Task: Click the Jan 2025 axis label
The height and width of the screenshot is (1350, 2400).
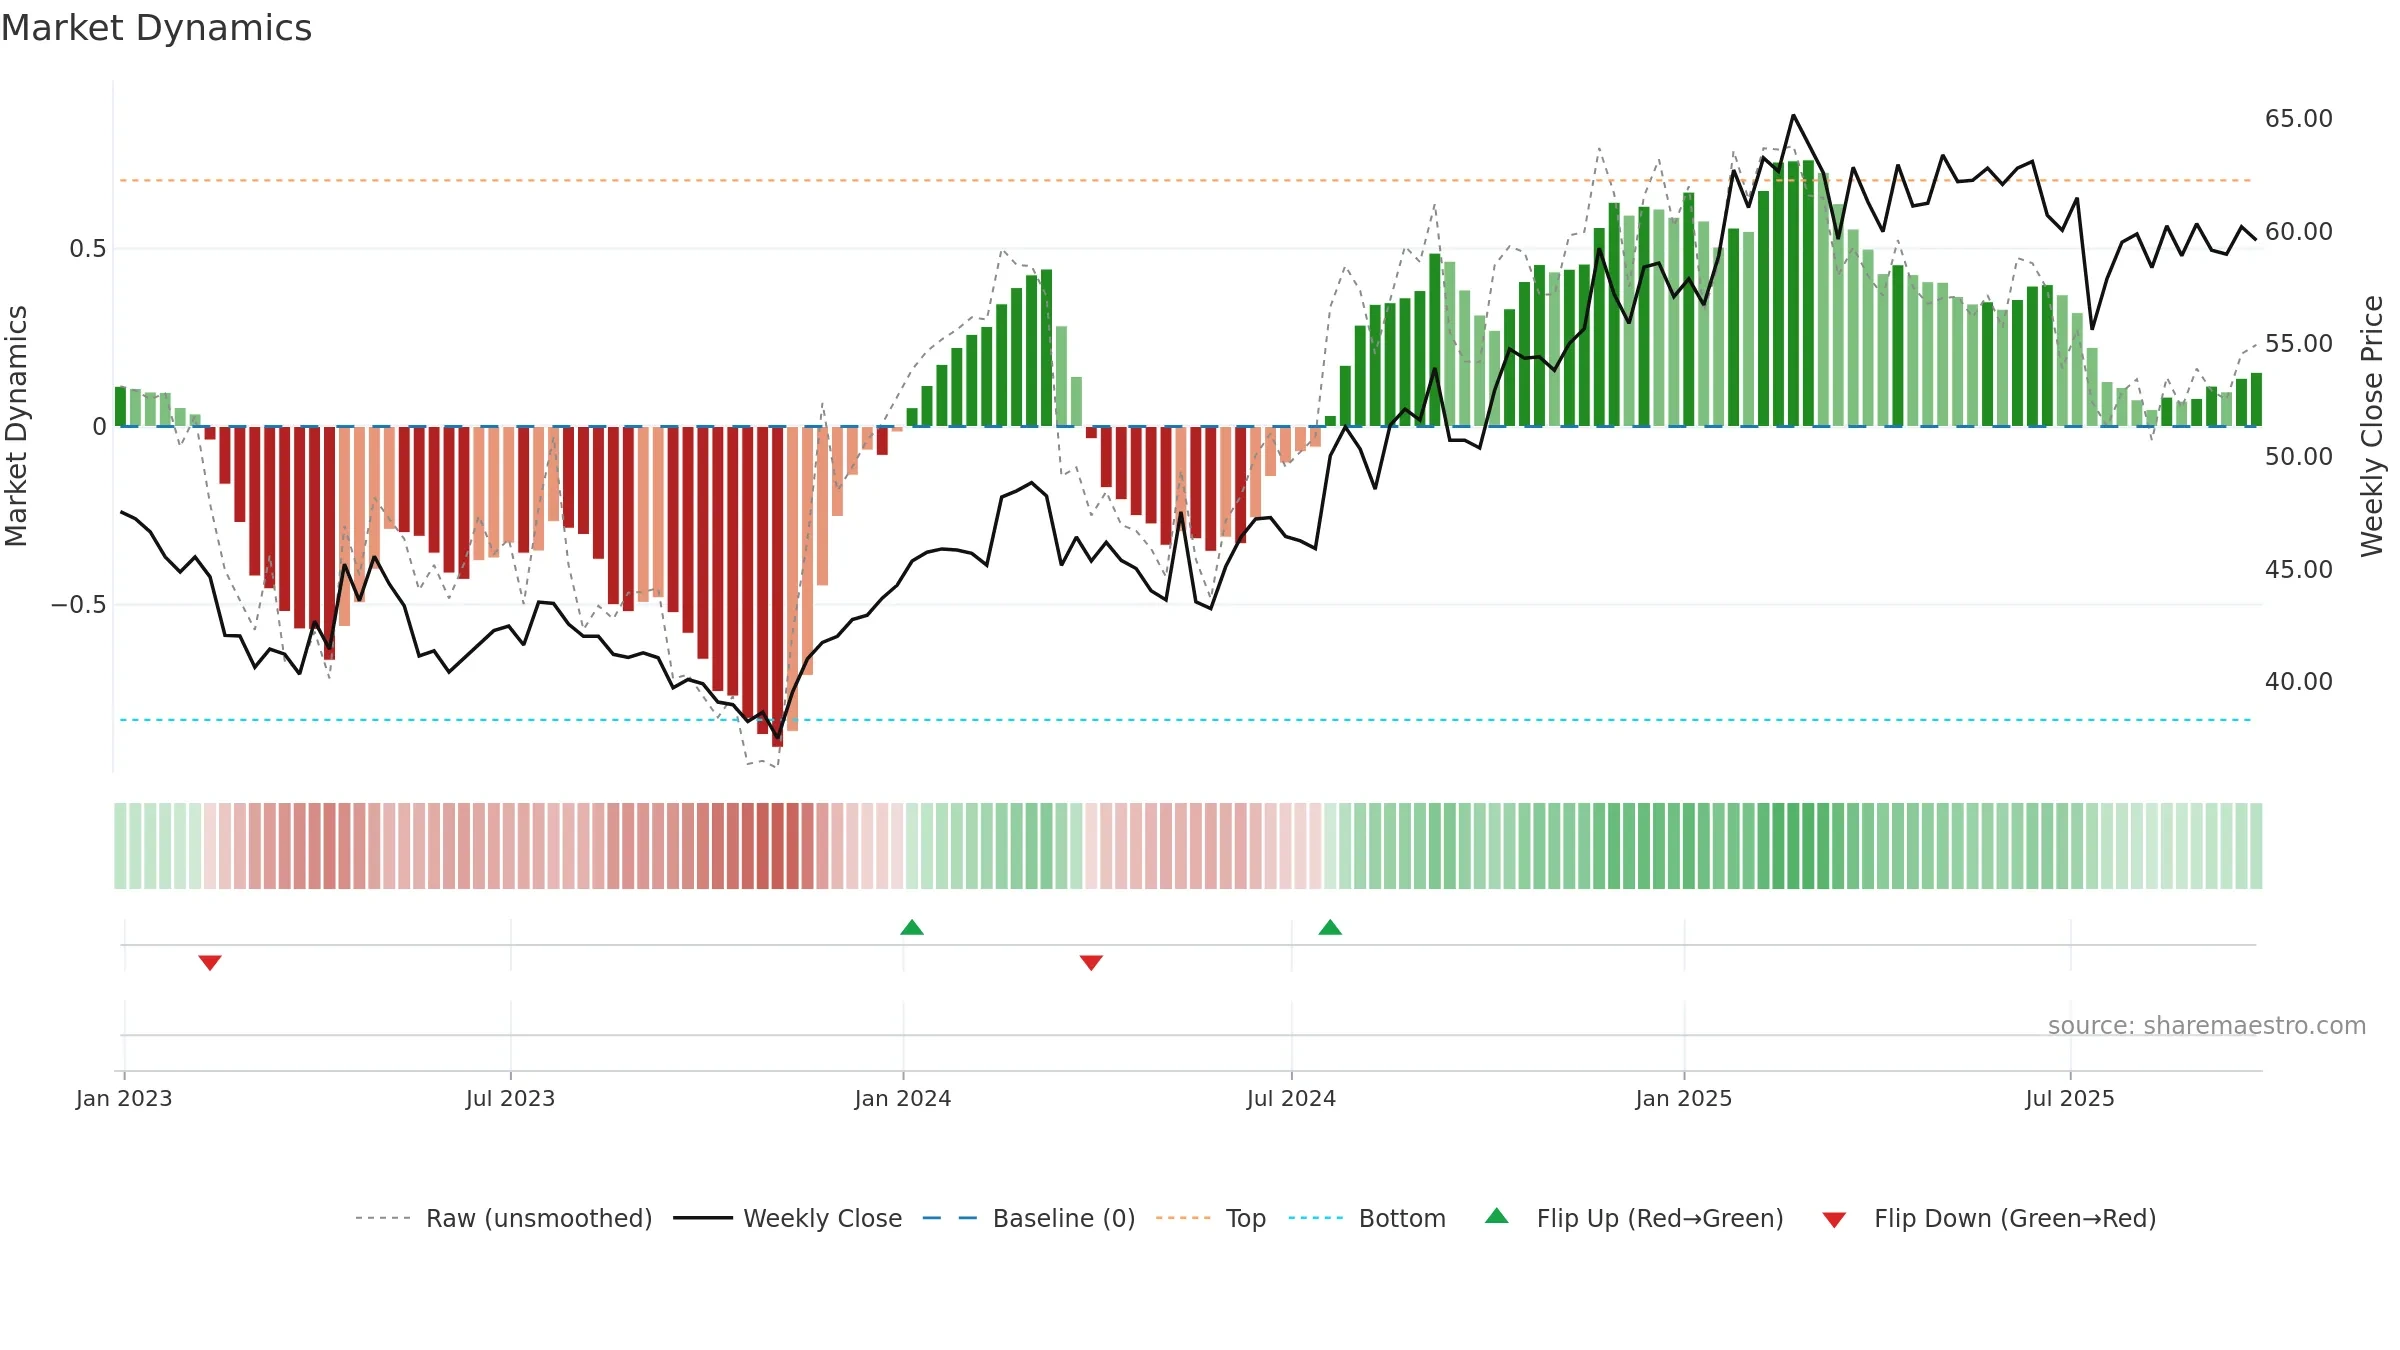Action: tap(1684, 1098)
